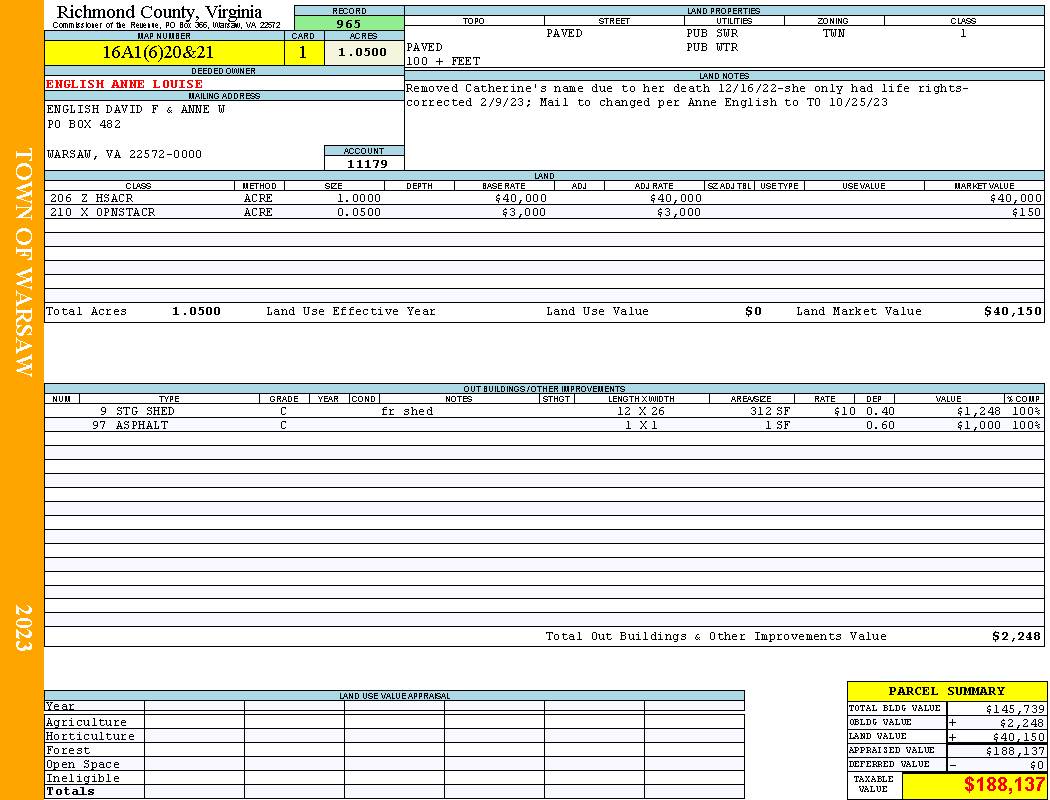Click the land notes about Catherine's name
This screenshot has height=800, width=1050.
(x=687, y=95)
